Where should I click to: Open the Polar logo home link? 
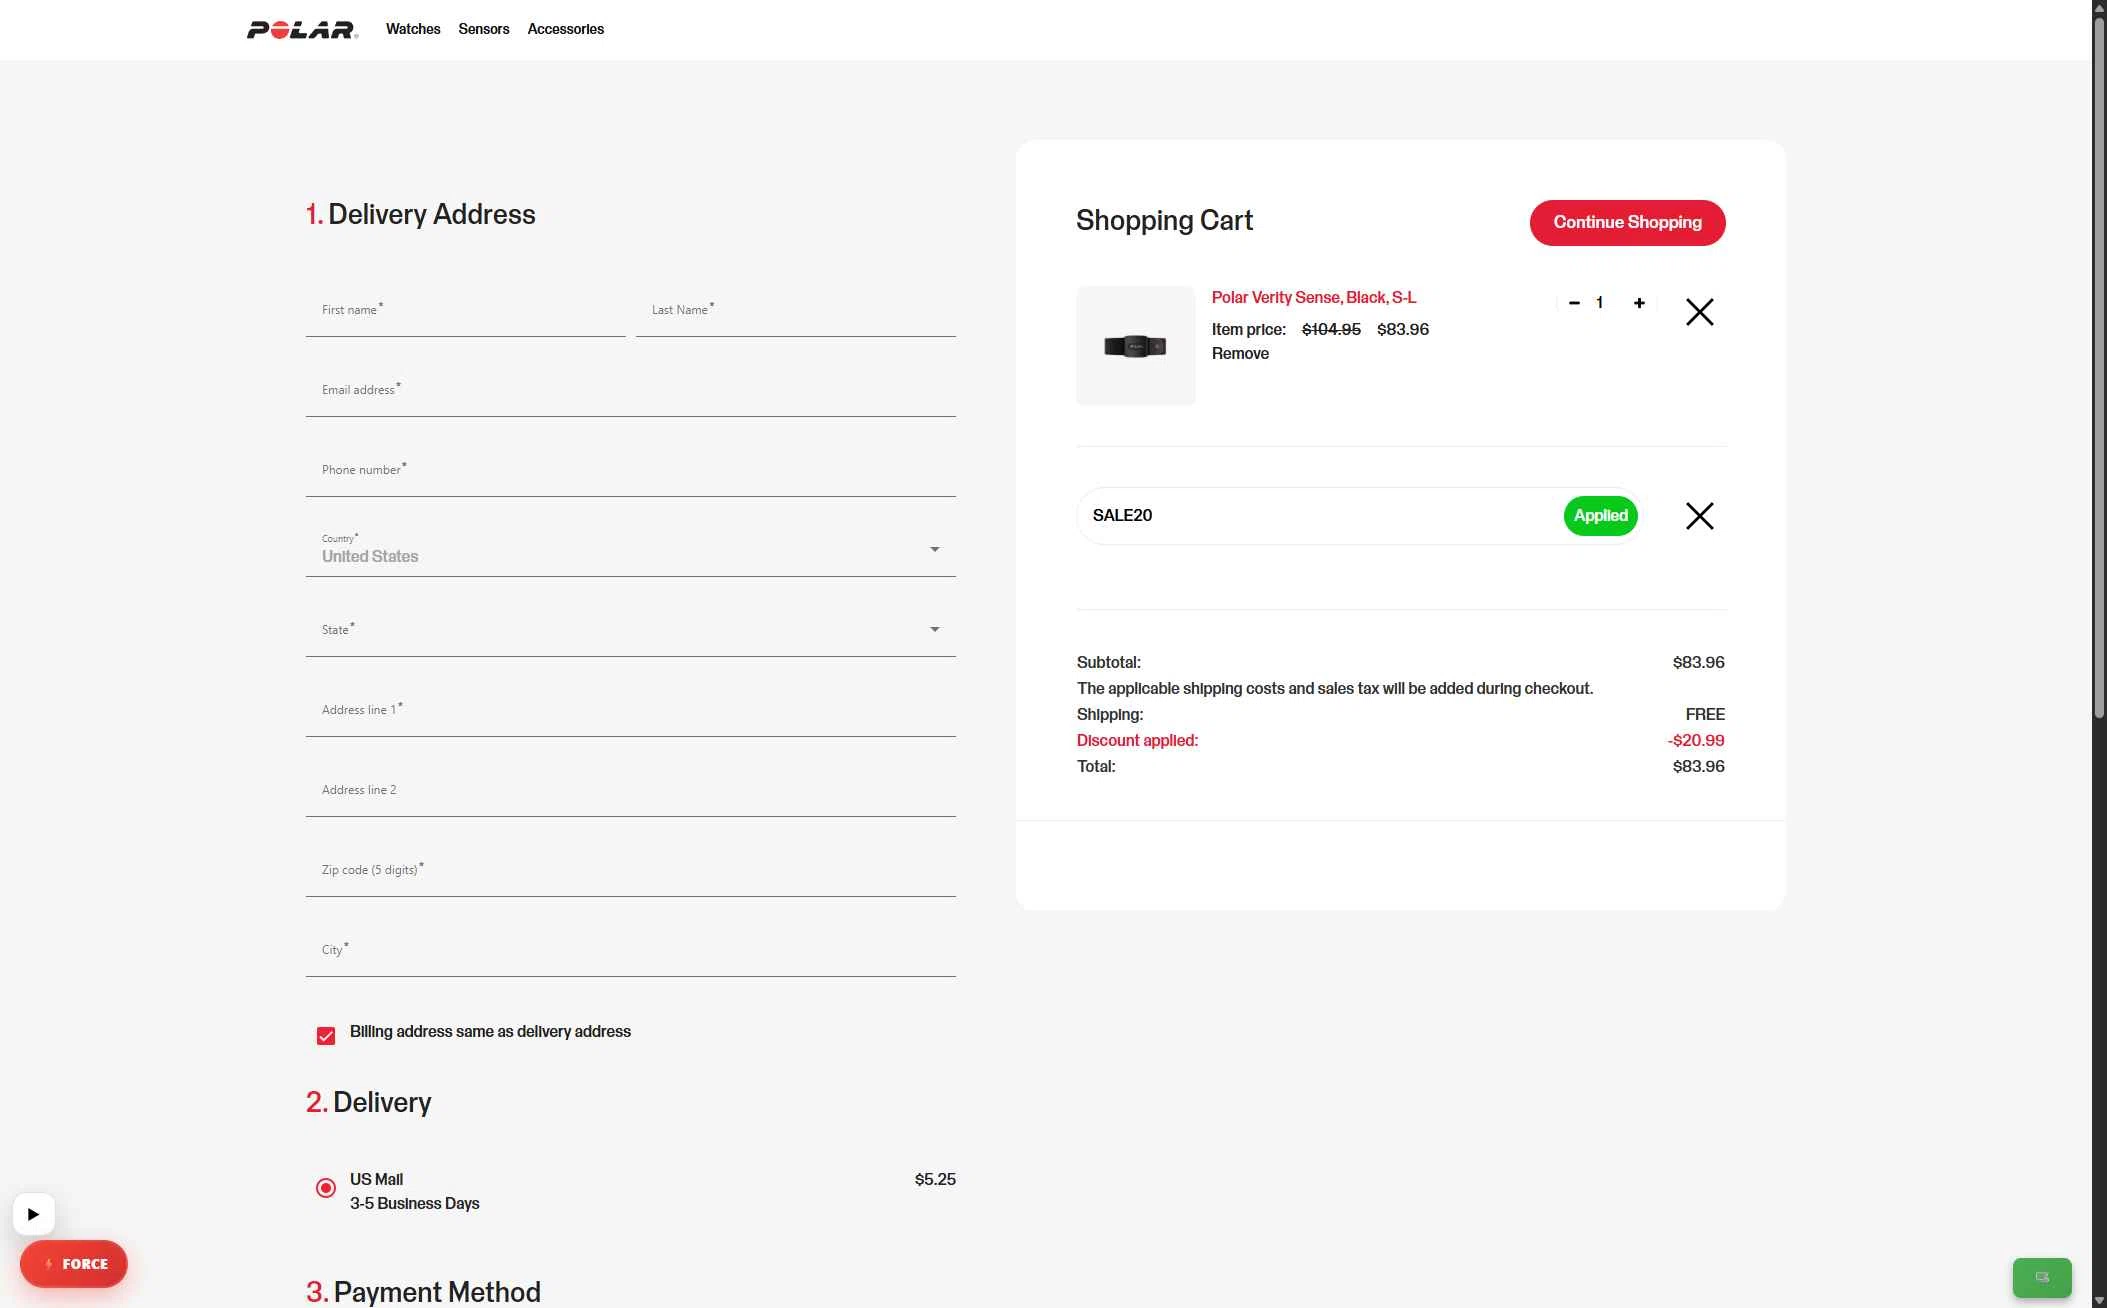pyautogui.click(x=302, y=30)
